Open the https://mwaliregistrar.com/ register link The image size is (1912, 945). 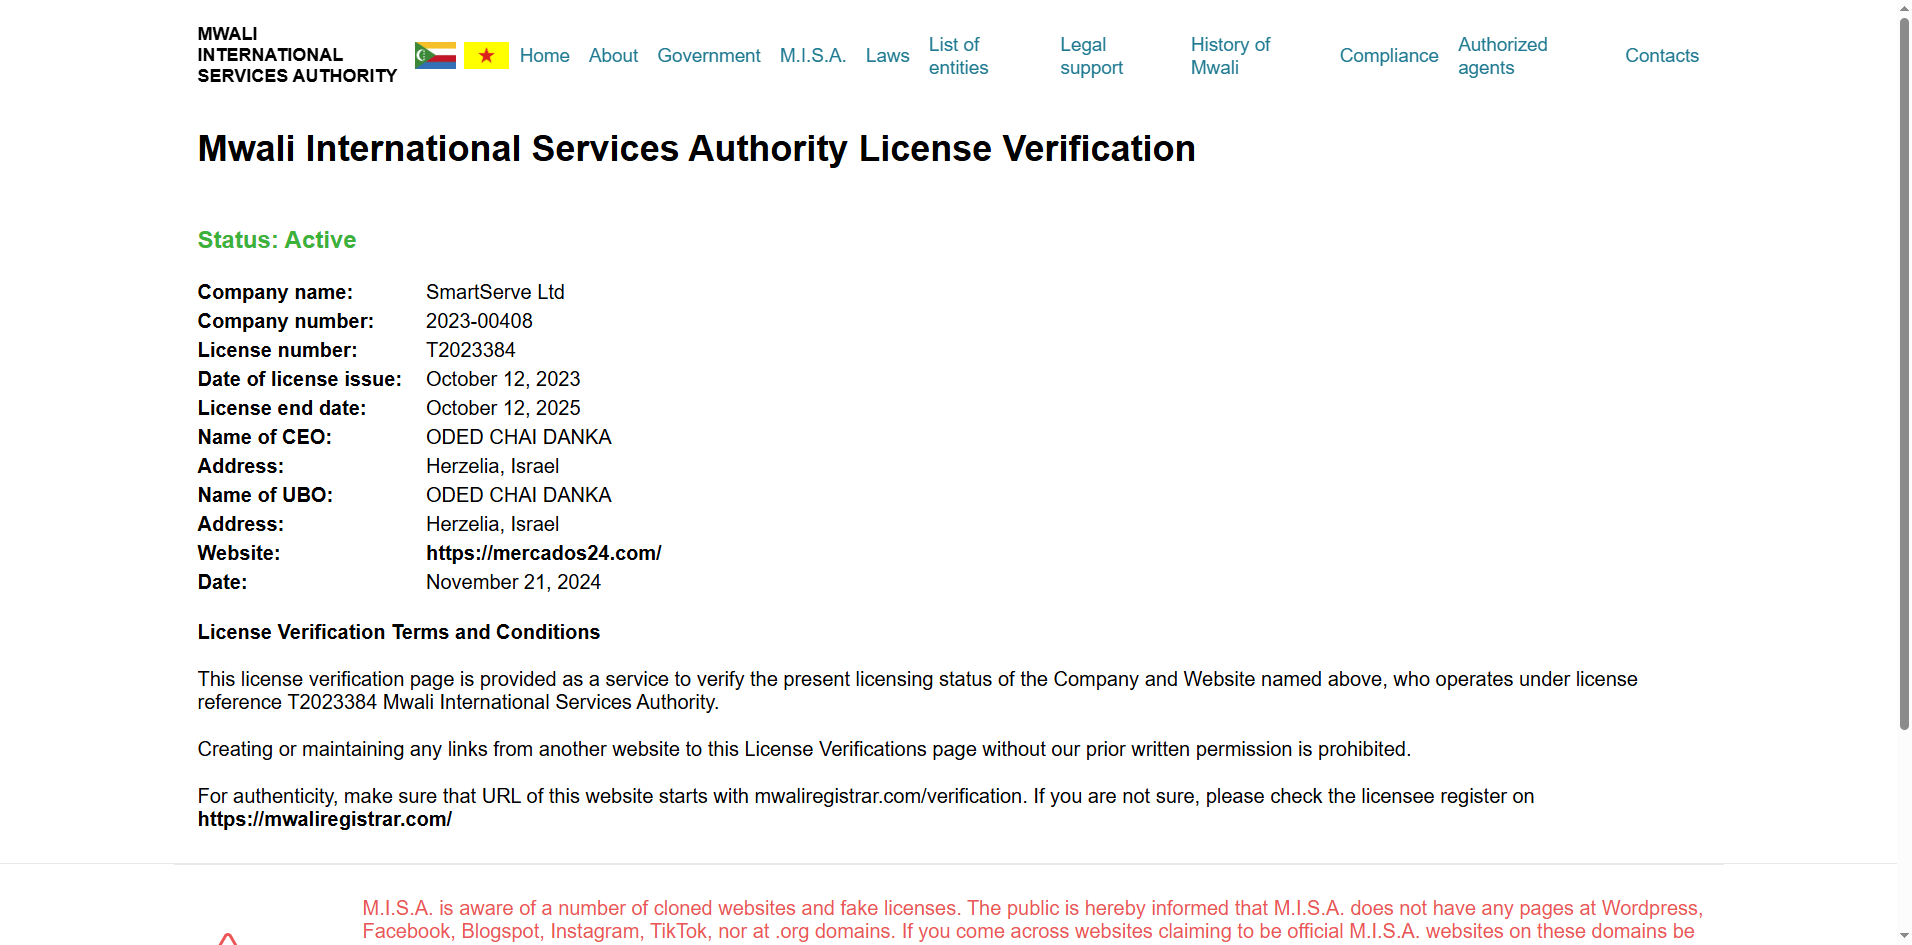tap(324, 819)
